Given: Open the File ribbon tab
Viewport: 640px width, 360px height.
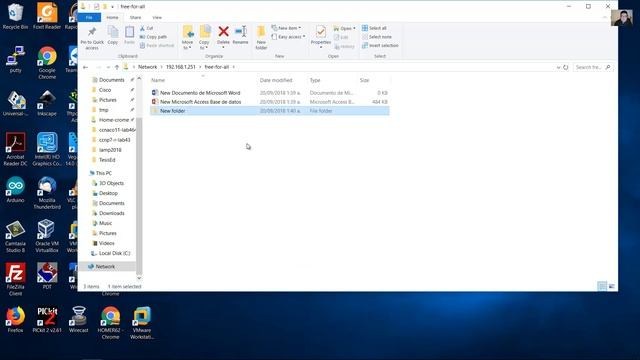Looking at the screenshot, I should [89, 18].
